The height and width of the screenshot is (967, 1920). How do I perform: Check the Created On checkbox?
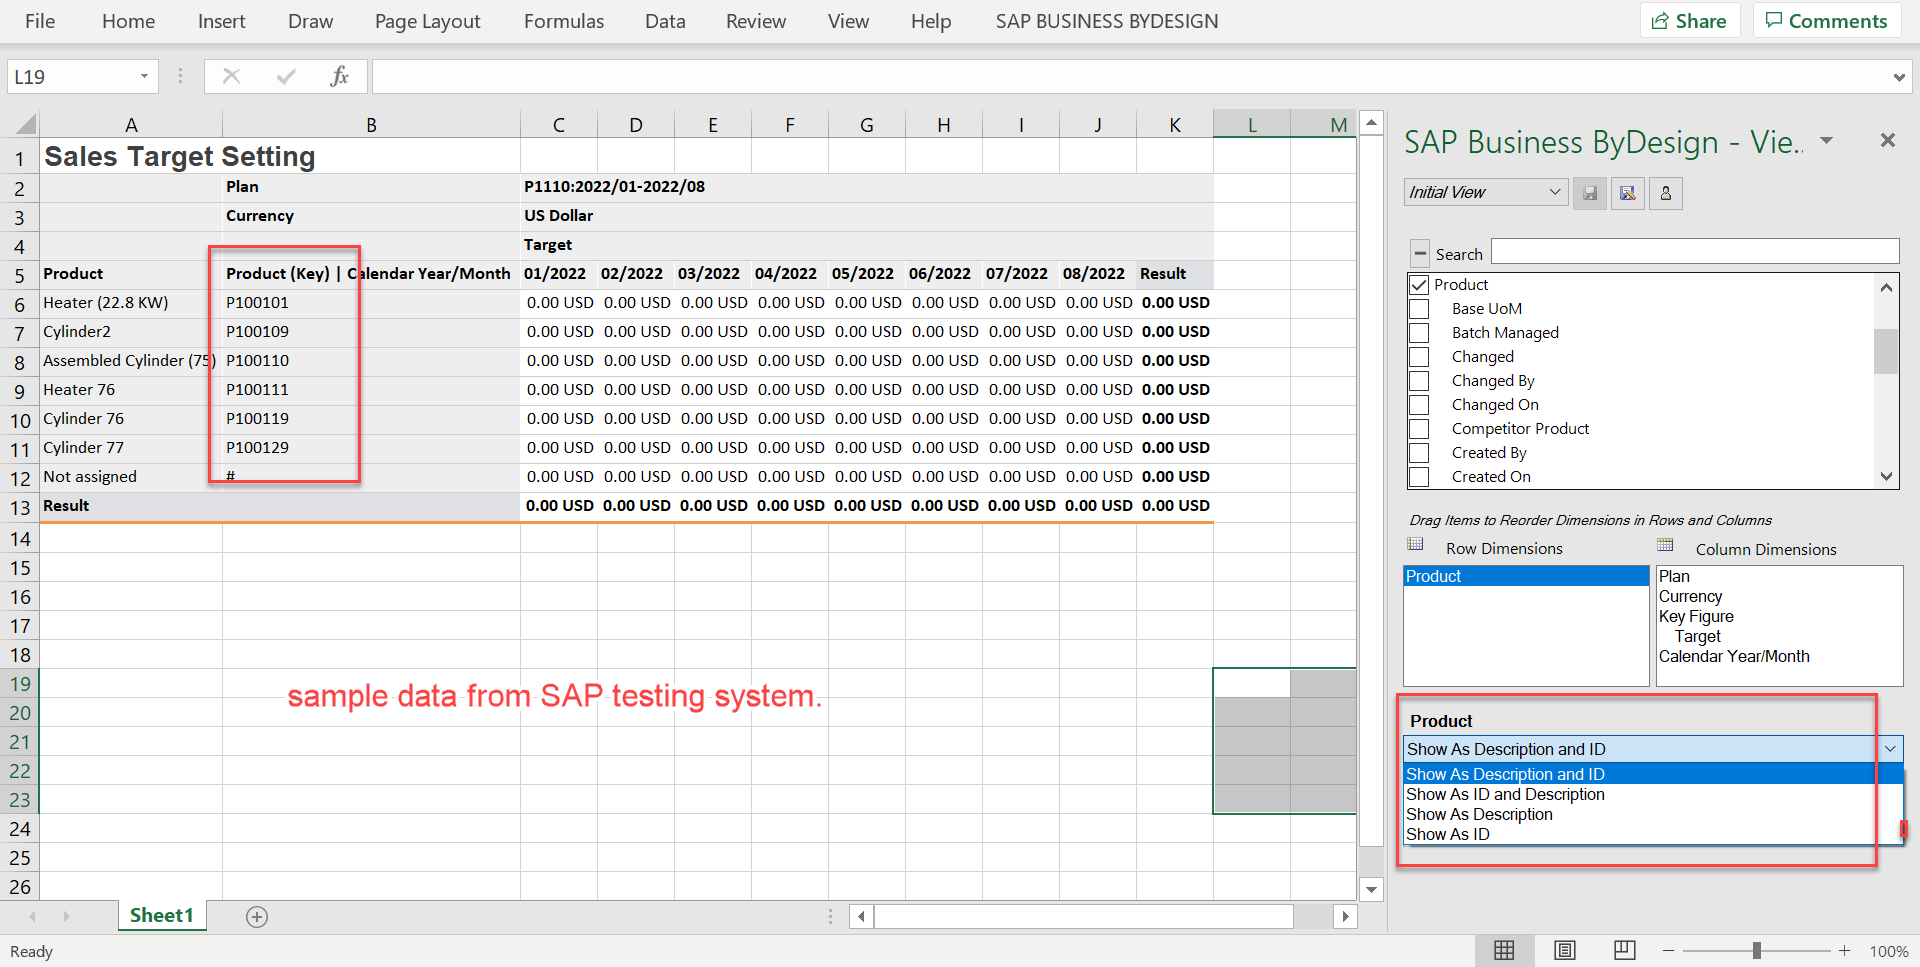tap(1419, 477)
